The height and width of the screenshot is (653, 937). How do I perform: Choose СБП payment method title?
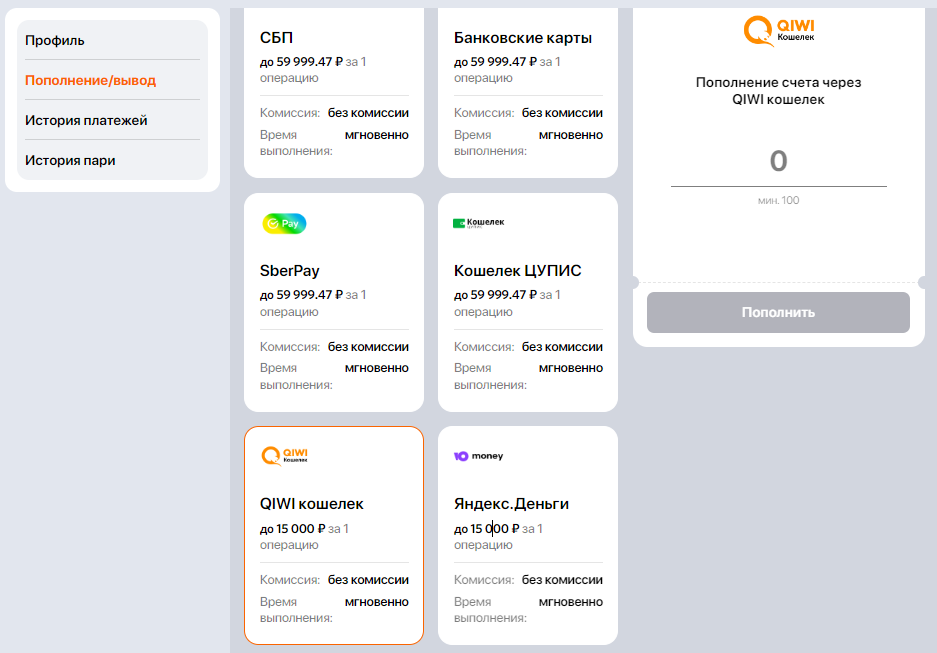[x=276, y=38]
